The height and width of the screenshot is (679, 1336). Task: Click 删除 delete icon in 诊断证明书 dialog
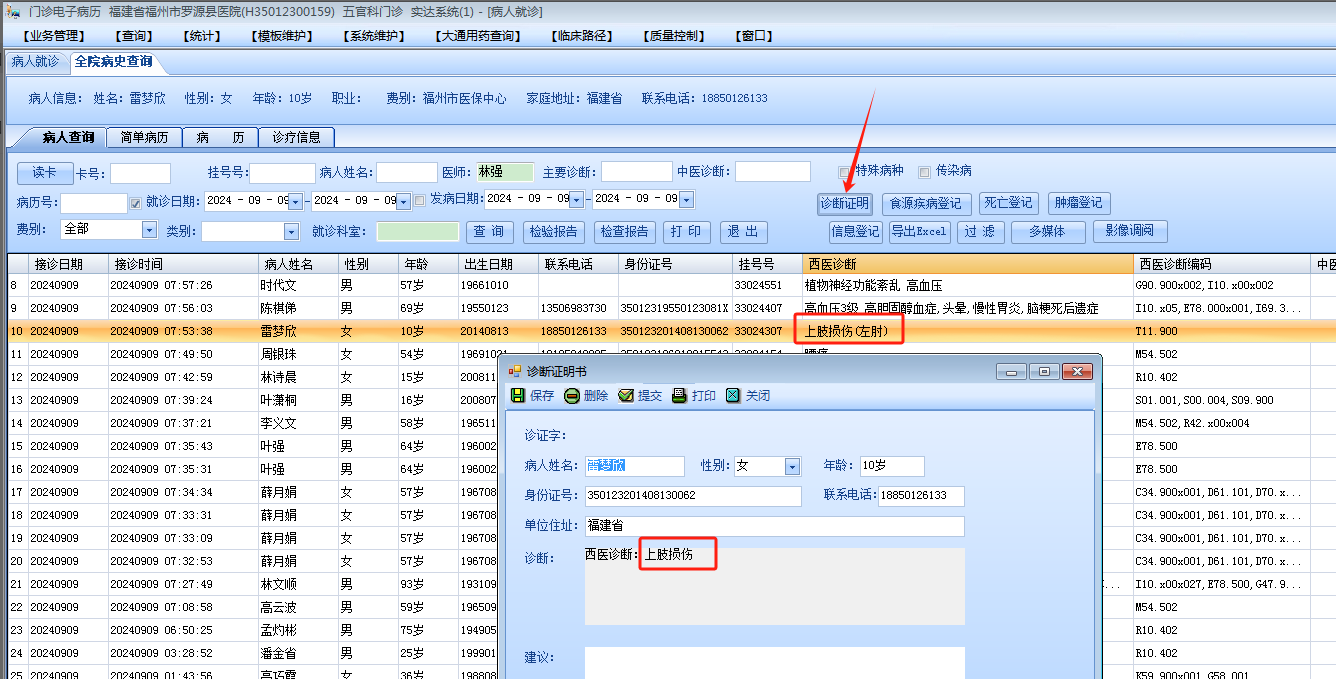[x=572, y=396]
